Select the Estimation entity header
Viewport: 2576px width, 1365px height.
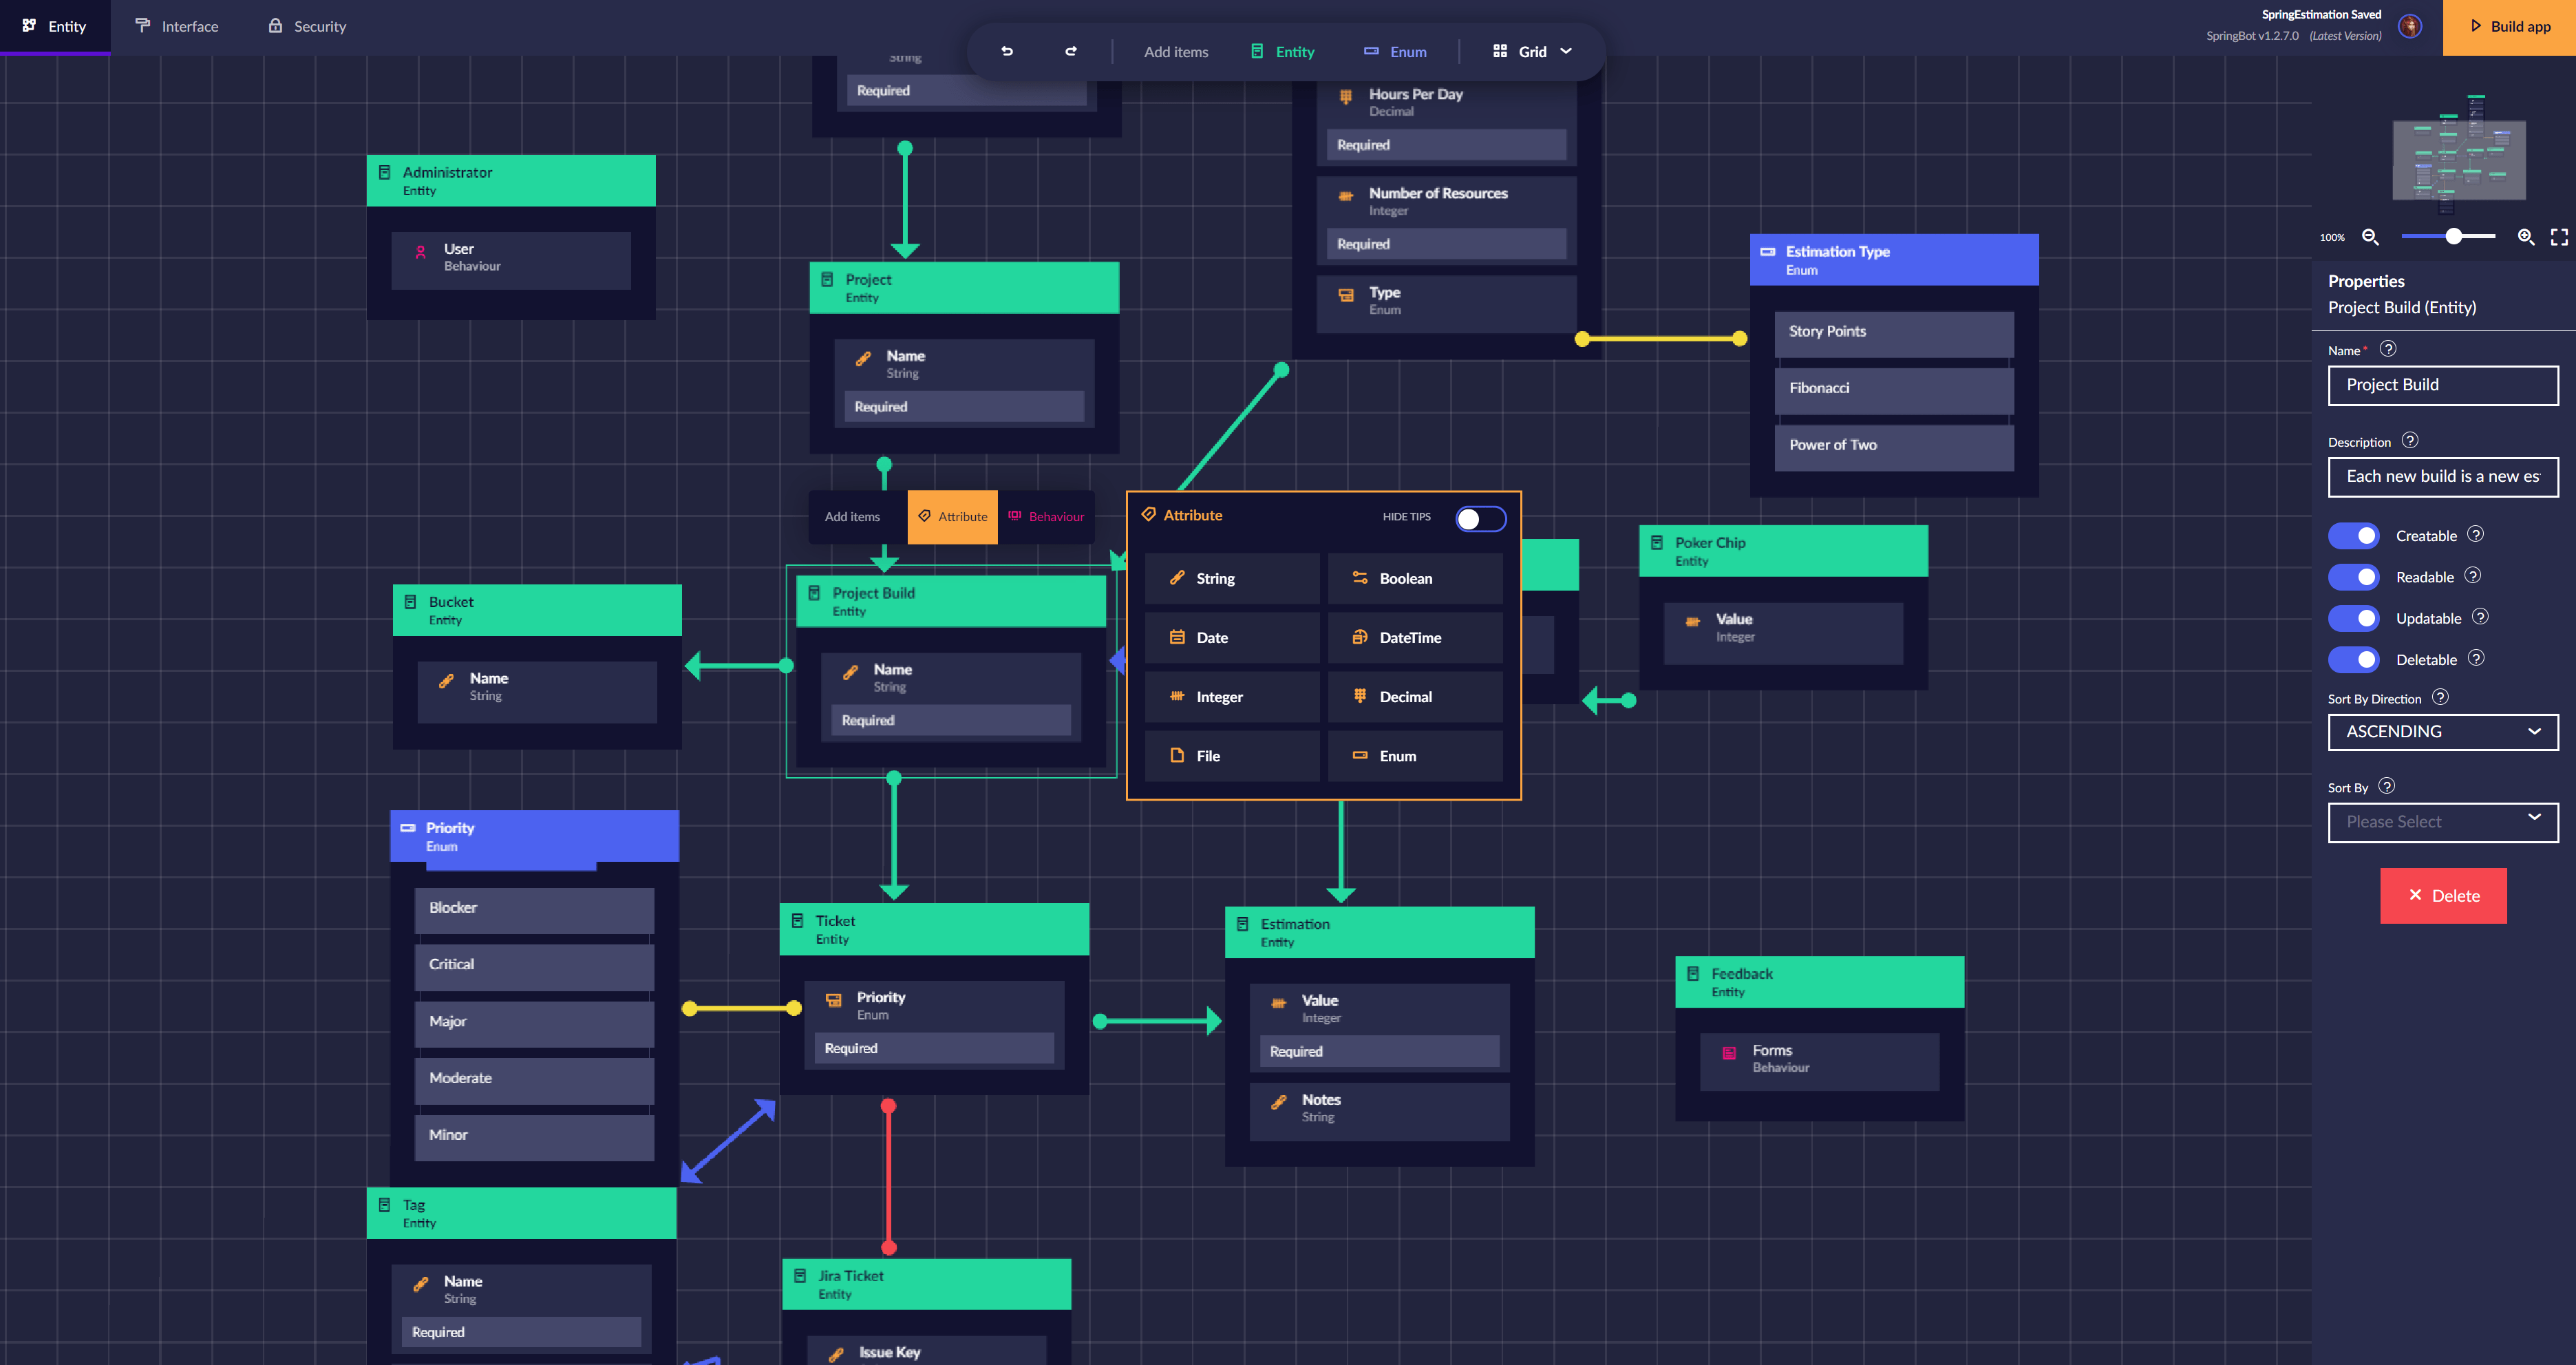pos(1379,932)
